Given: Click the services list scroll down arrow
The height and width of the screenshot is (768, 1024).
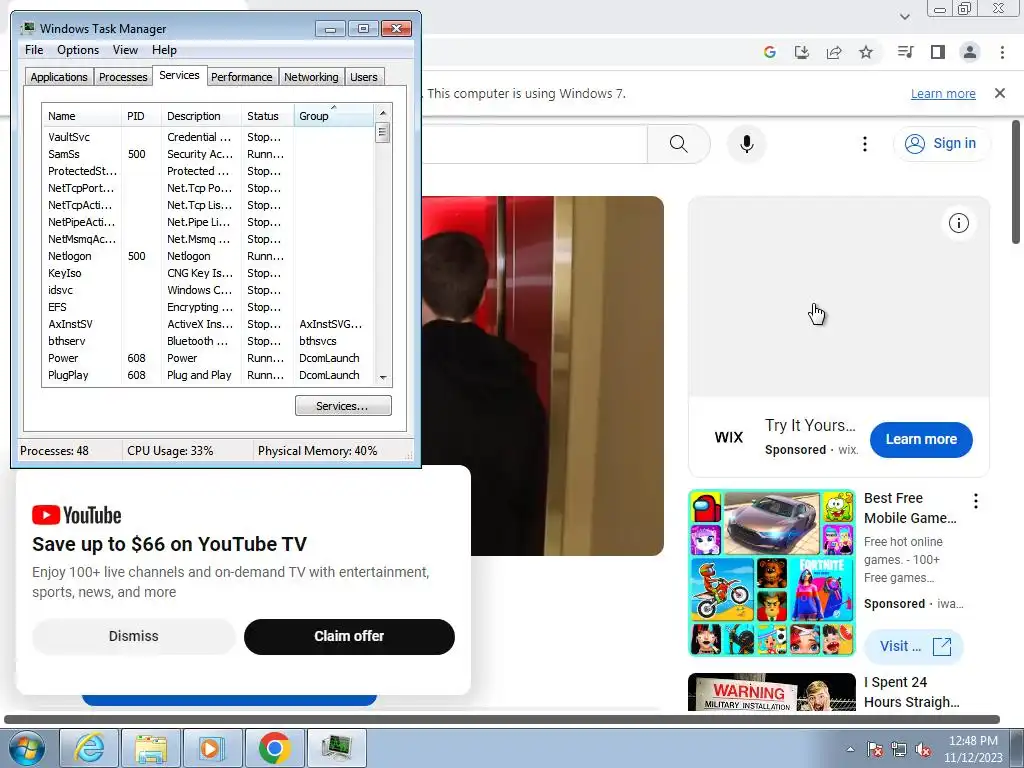Looking at the screenshot, I should (383, 377).
